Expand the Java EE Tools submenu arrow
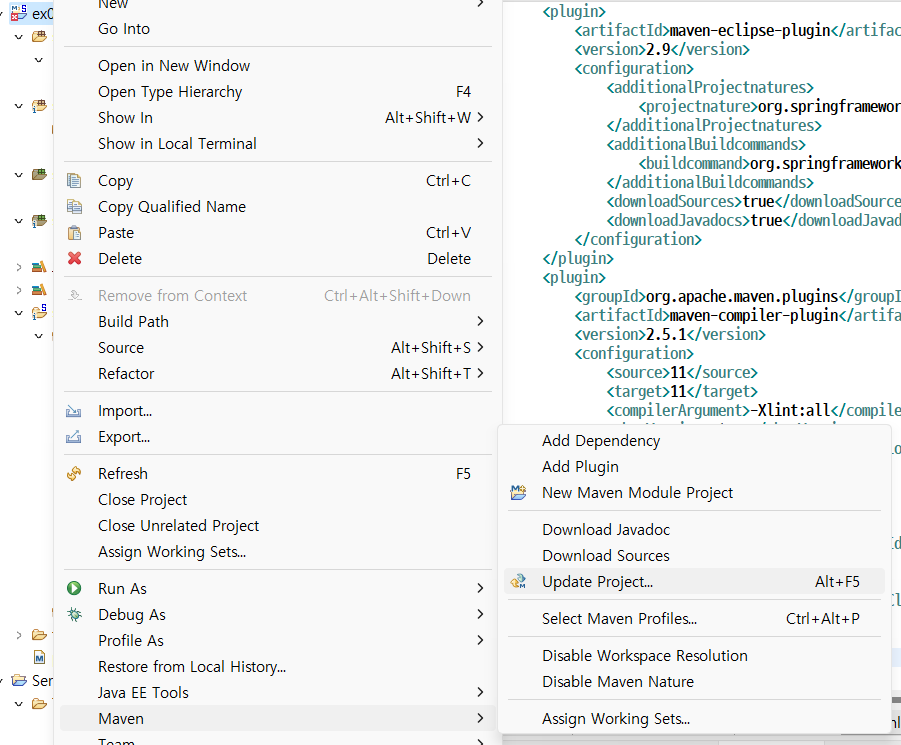The width and height of the screenshot is (901, 745). [x=480, y=692]
